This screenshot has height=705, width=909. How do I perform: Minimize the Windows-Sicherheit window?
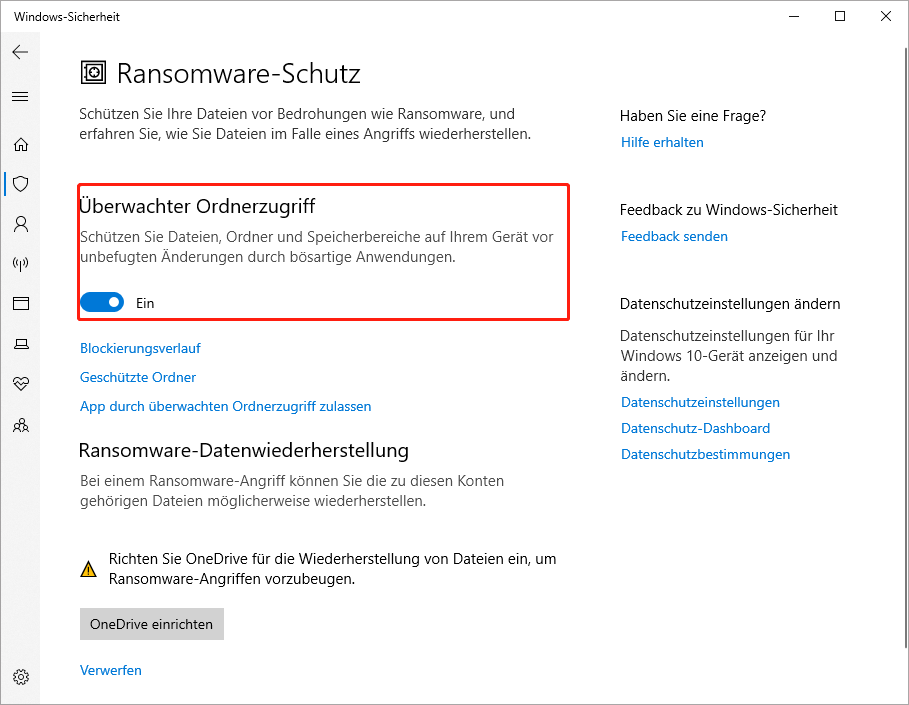[x=794, y=16]
